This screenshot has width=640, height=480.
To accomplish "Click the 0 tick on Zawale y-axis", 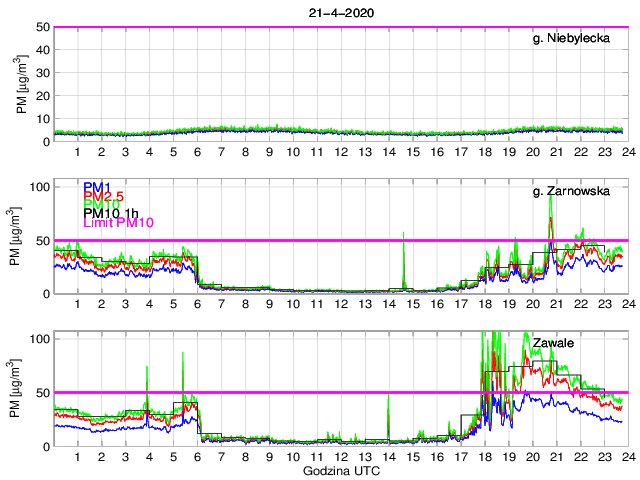I will point(45,445).
